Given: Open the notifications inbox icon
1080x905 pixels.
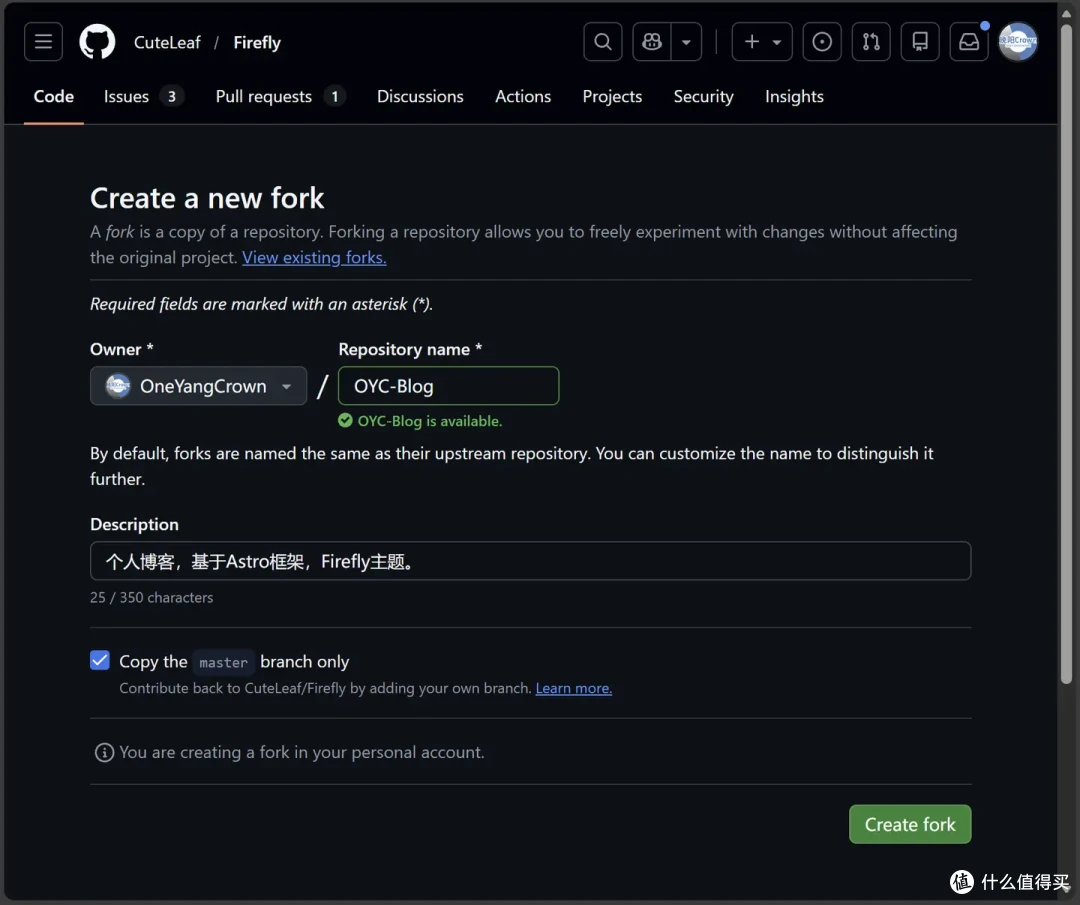Looking at the screenshot, I should 969,42.
